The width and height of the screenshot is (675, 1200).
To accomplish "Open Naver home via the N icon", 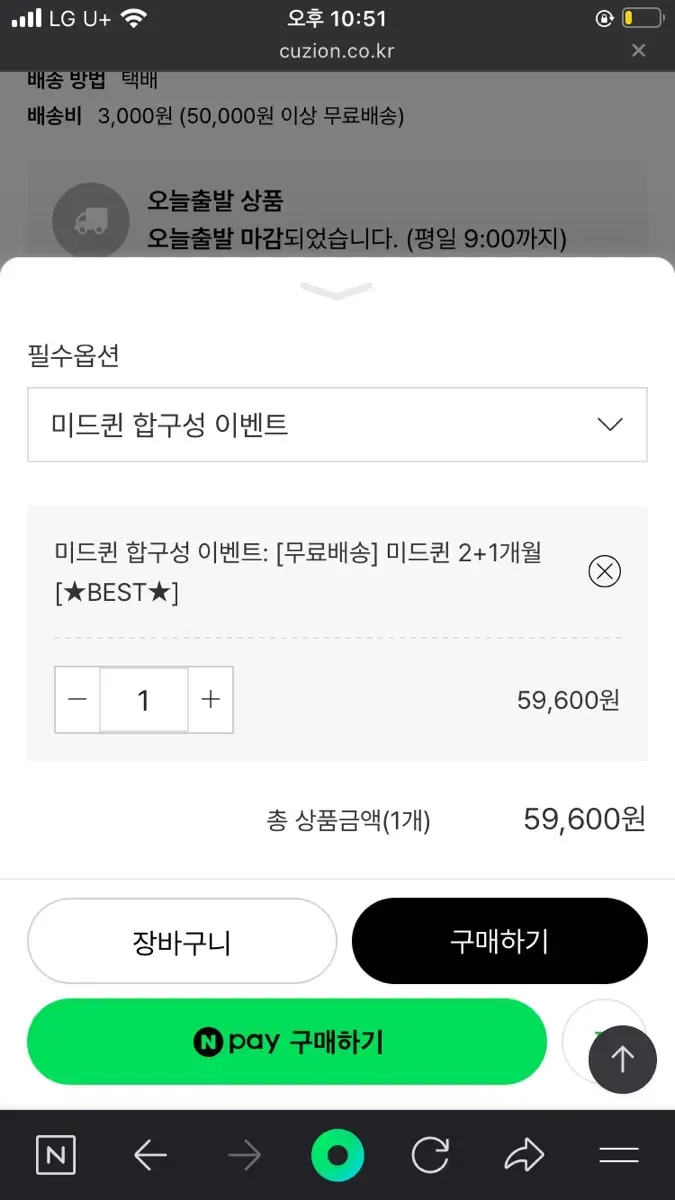I will coord(56,1156).
